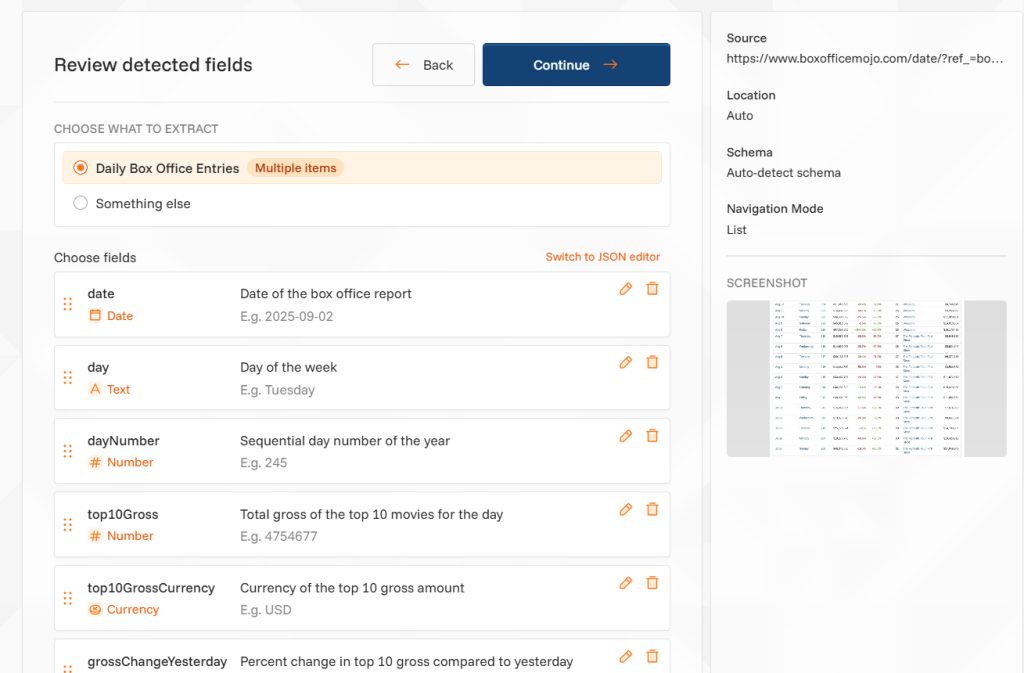Image resolution: width=1024 pixels, height=673 pixels.
Task: Click the Multiple items badge
Action: coord(295,168)
